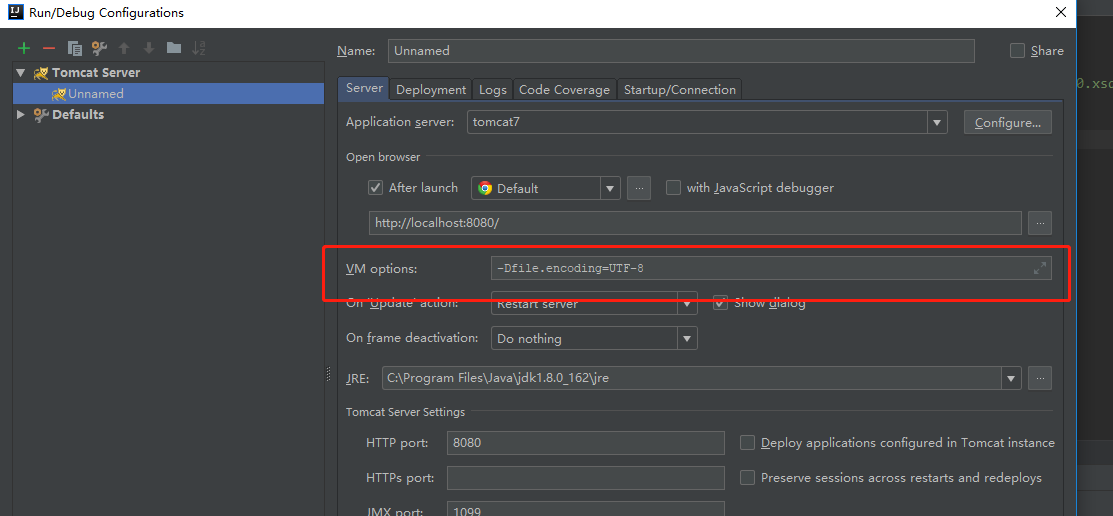Open Edit Defaults wrench icon in toolbar
Image resolution: width=1113 pixels, height=516 pixels.
pos(99,48)
